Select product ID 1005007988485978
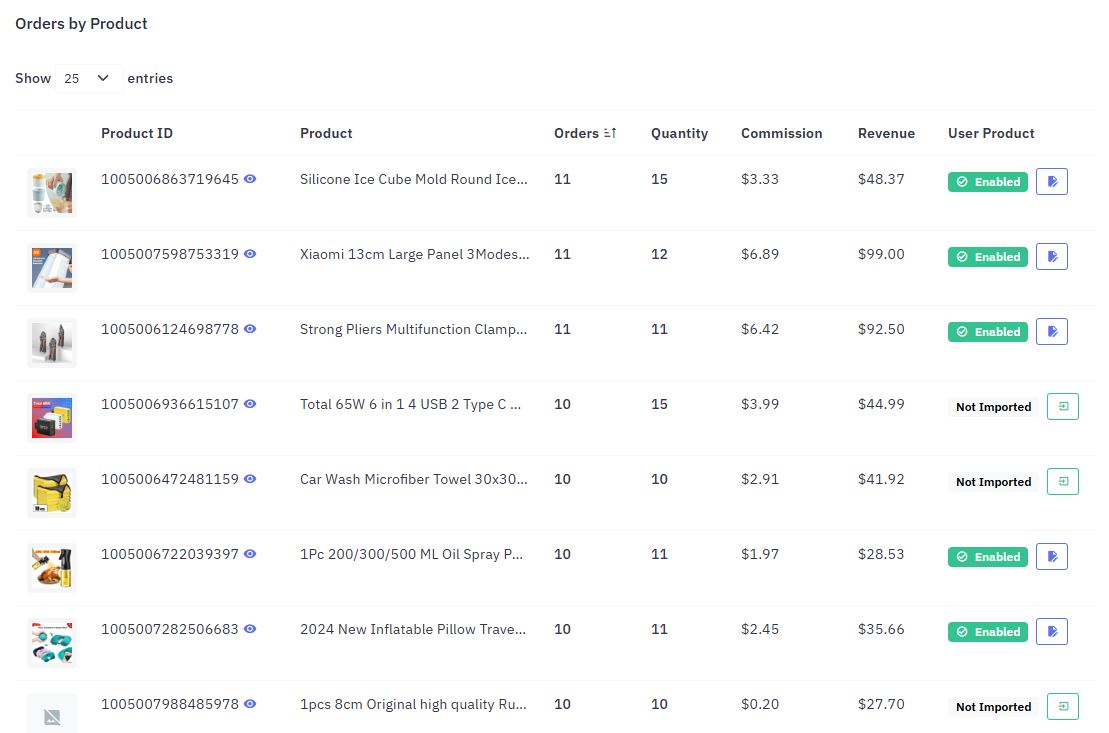The image size is (1109, 733). tap(170, 704)
